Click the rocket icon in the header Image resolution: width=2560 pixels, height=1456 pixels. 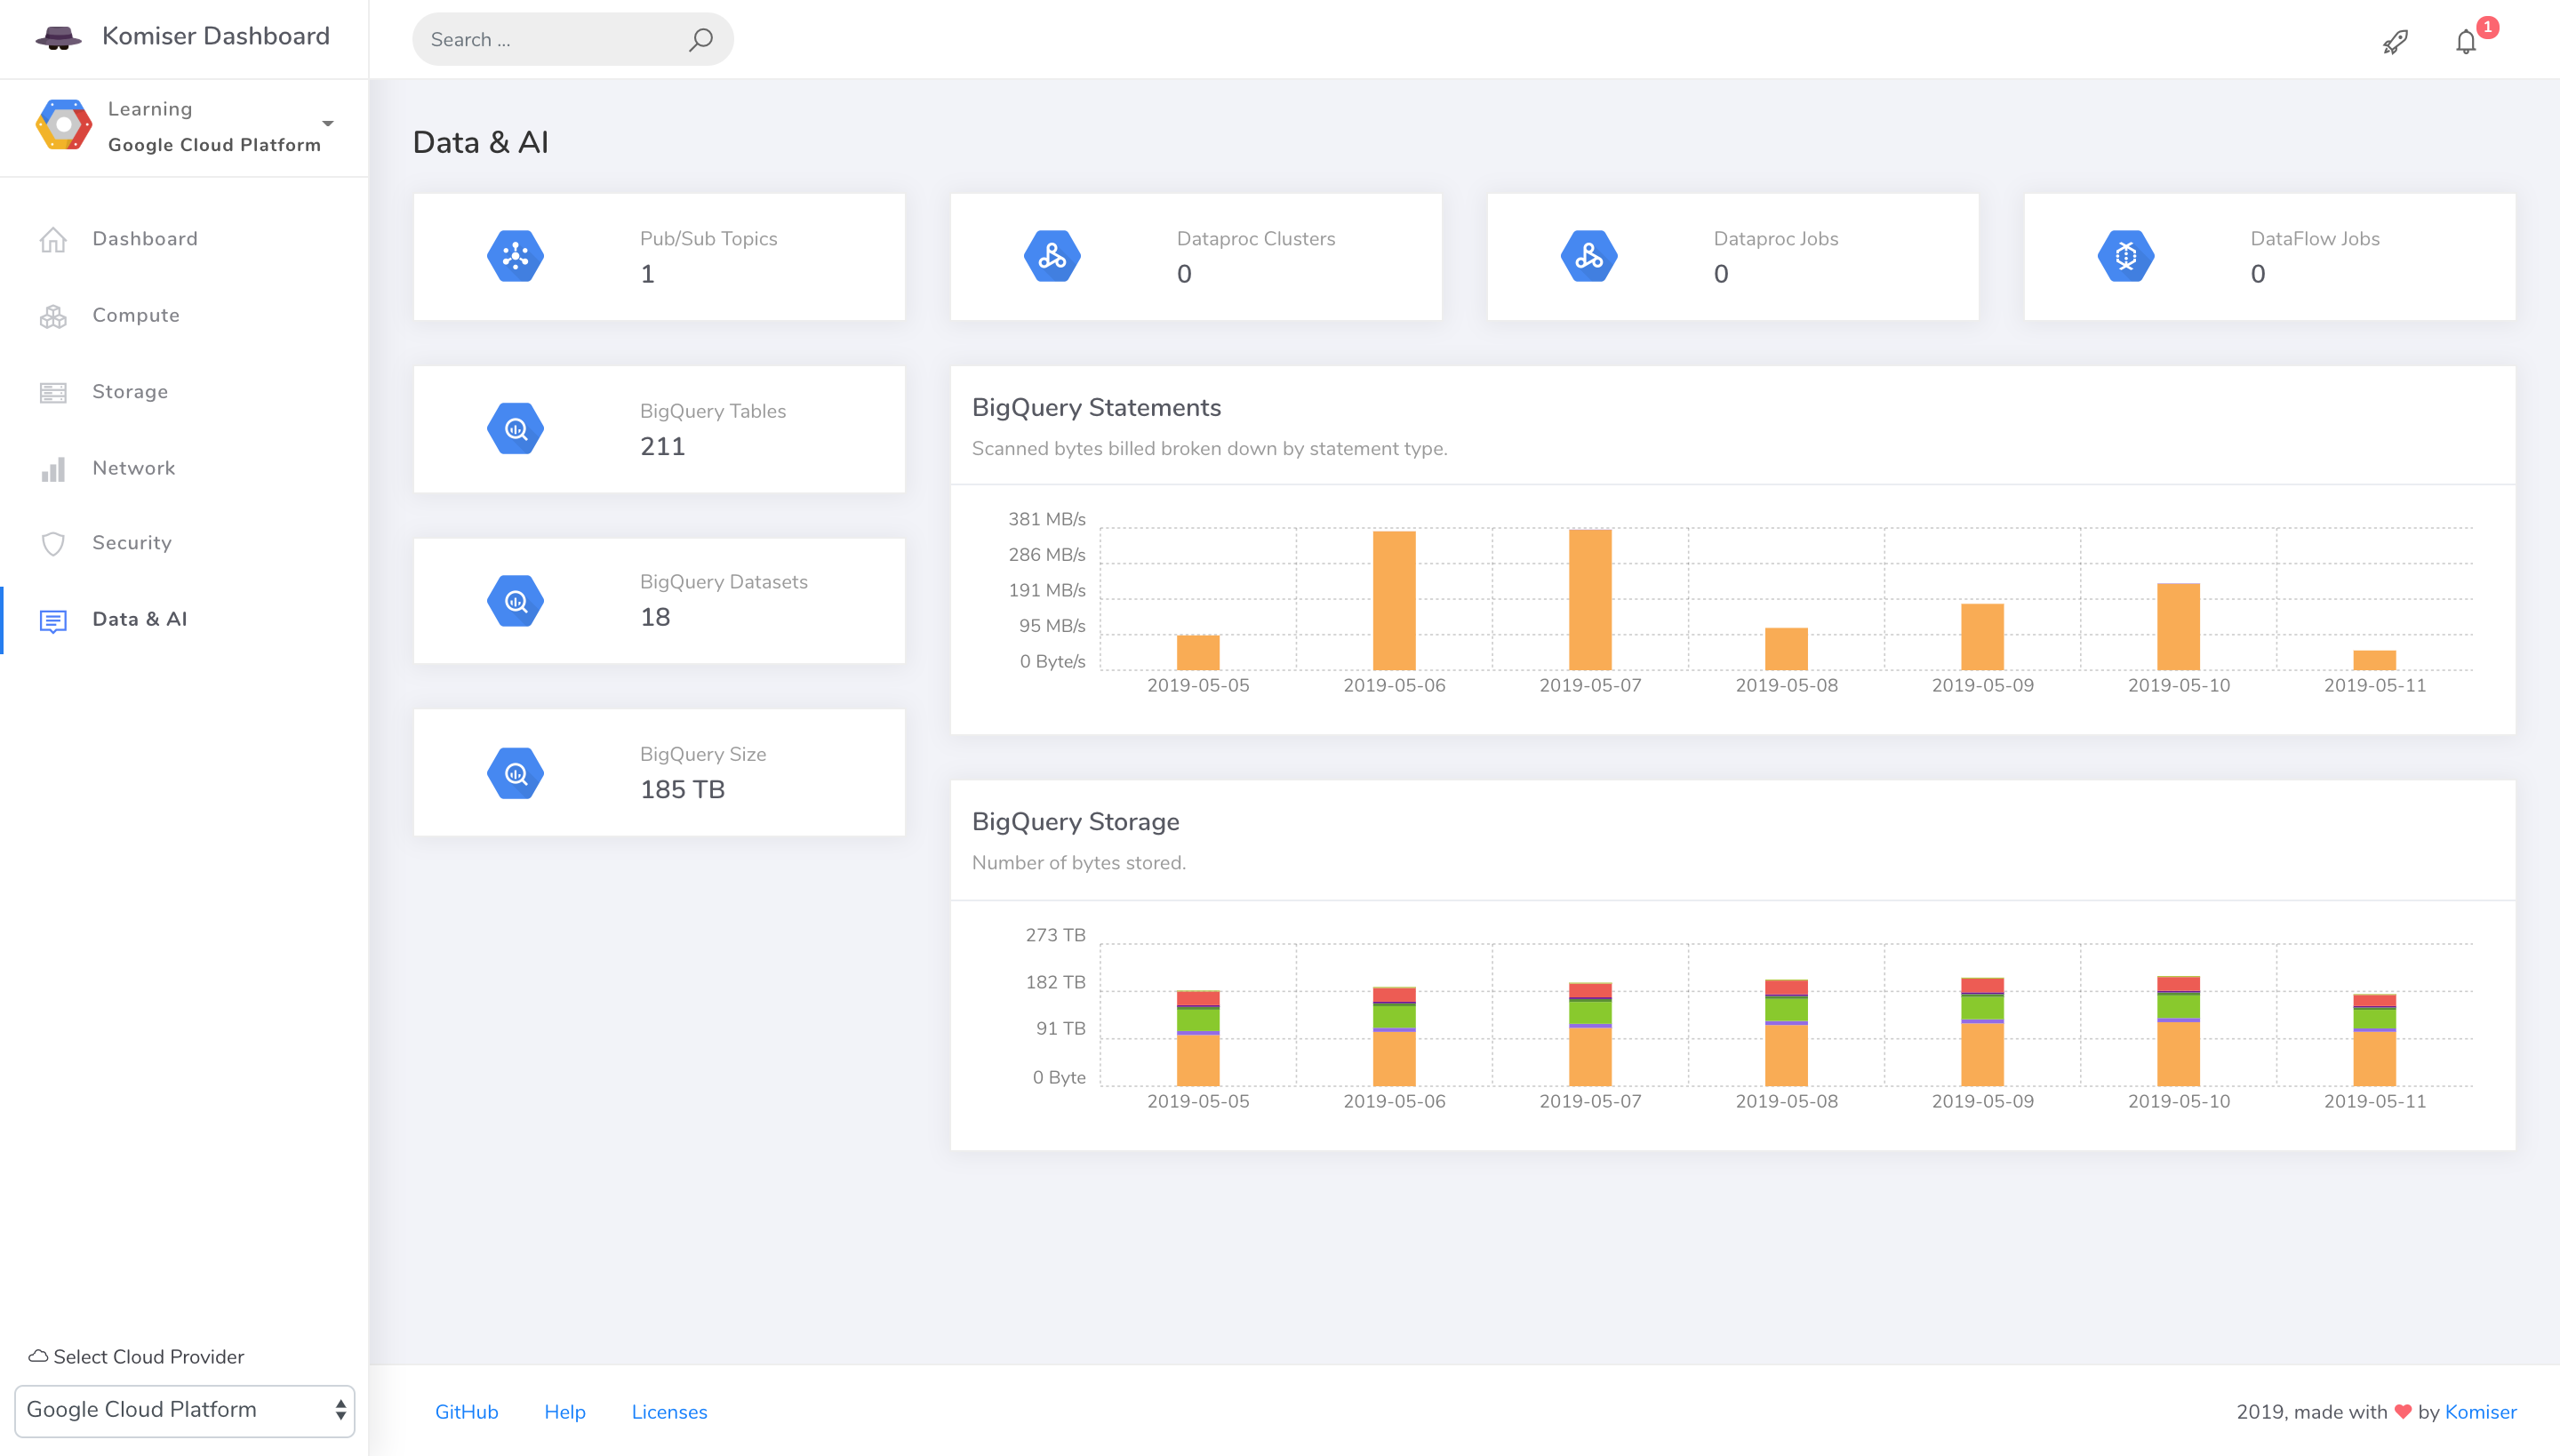2395,41
